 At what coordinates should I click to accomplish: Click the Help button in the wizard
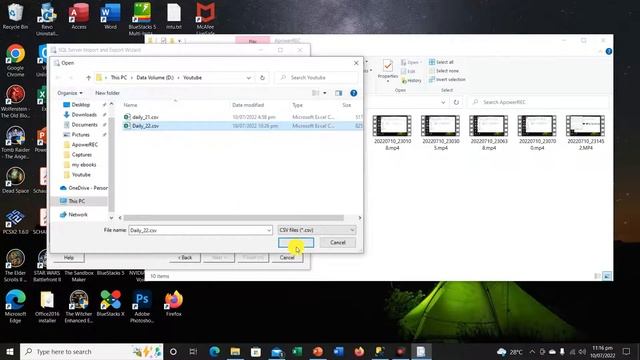coord(69,258)
